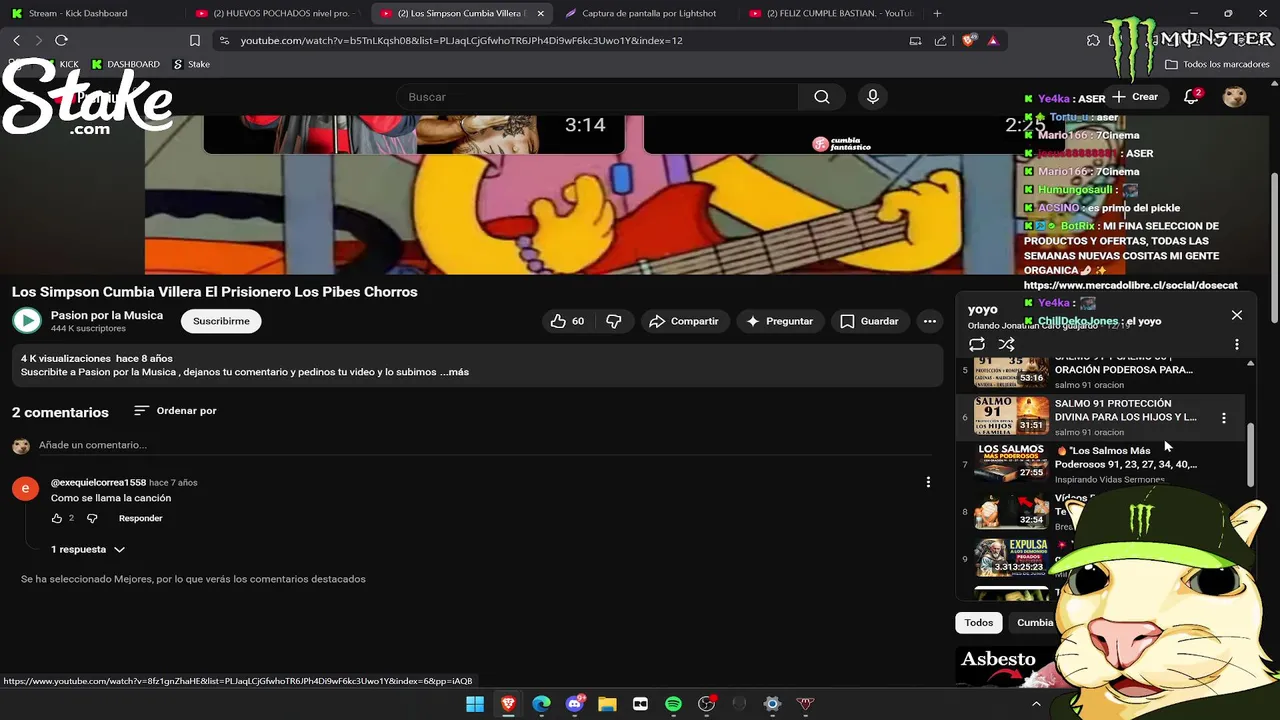Like the video with thumbs up 60

pos(567,321)
